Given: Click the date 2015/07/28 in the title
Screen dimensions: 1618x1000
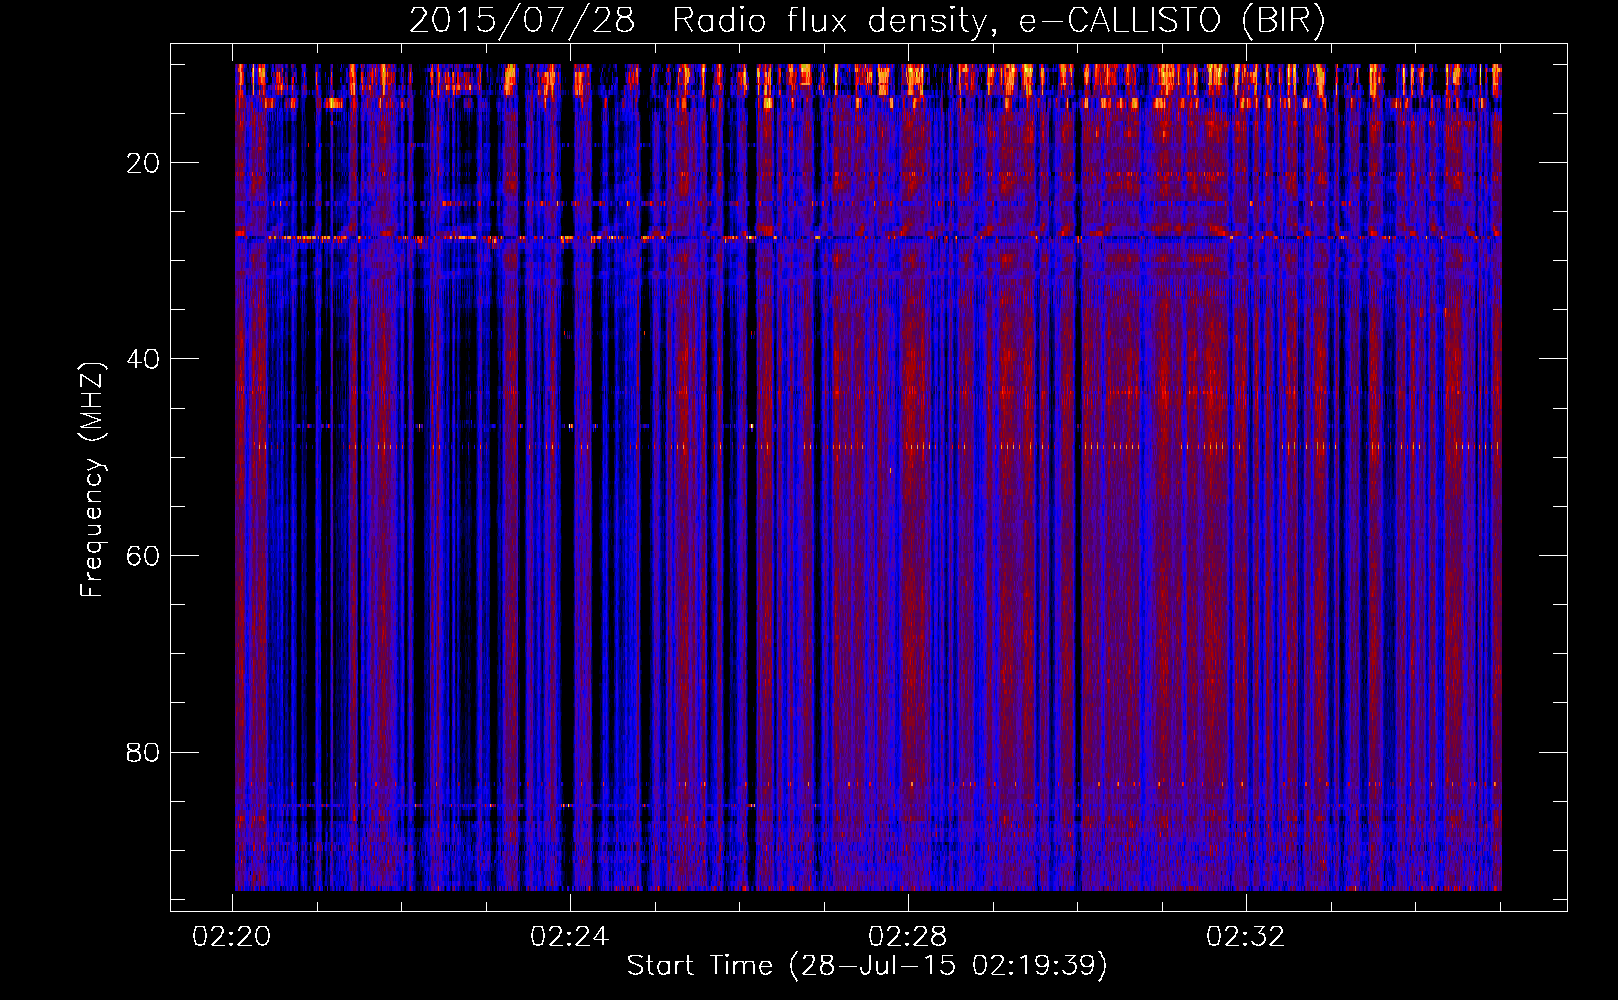Looking at the screenshot, I should pos(521,20).
